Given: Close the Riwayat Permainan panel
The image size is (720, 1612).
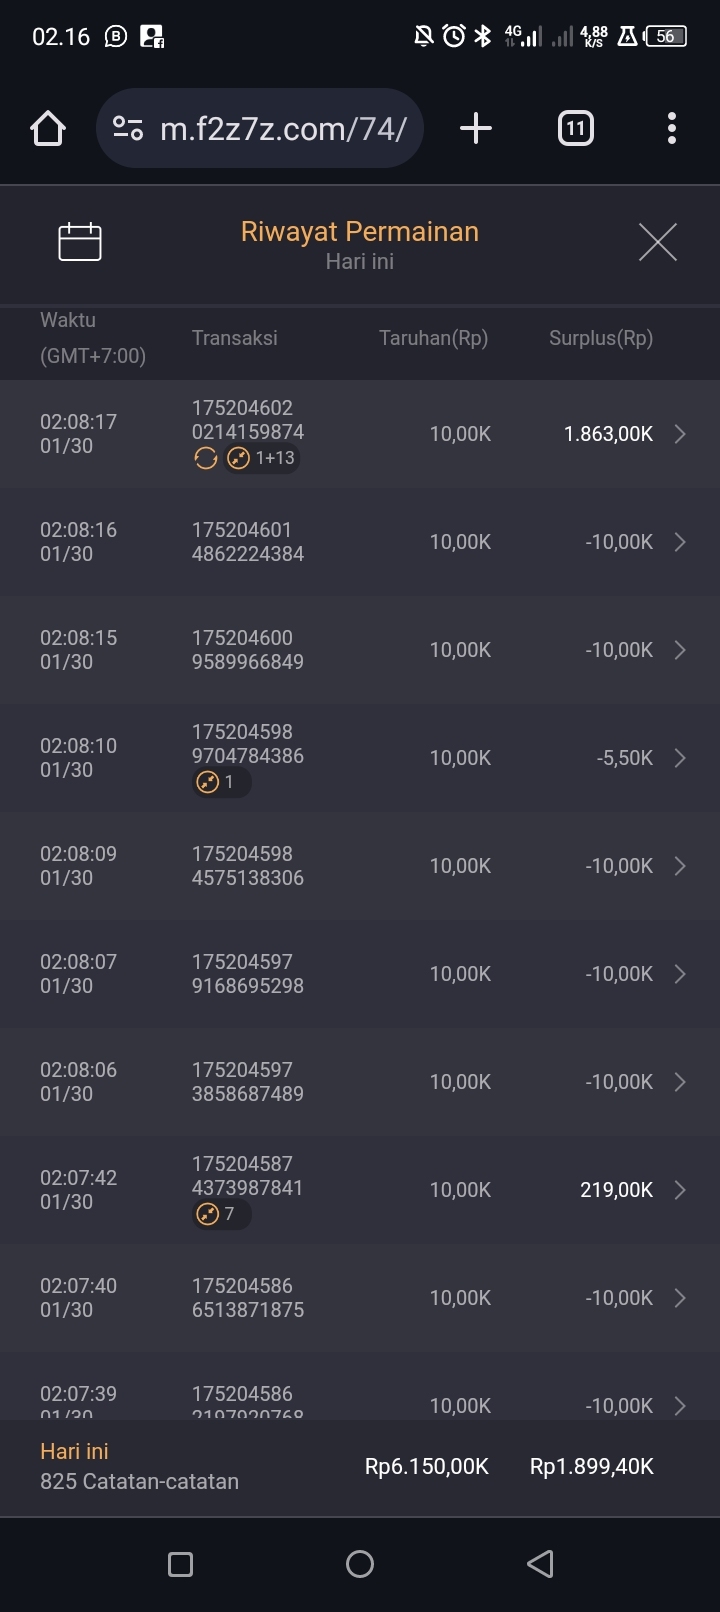Looking at the screenshot, I should [x=657, y=242].
